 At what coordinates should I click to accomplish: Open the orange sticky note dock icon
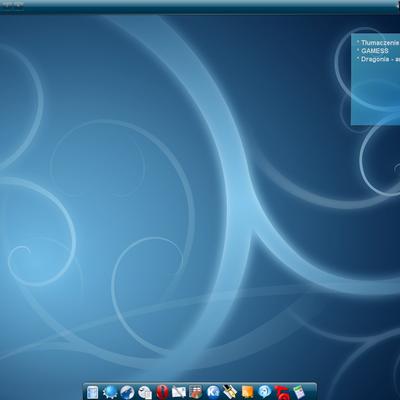[x=247, y=392]
